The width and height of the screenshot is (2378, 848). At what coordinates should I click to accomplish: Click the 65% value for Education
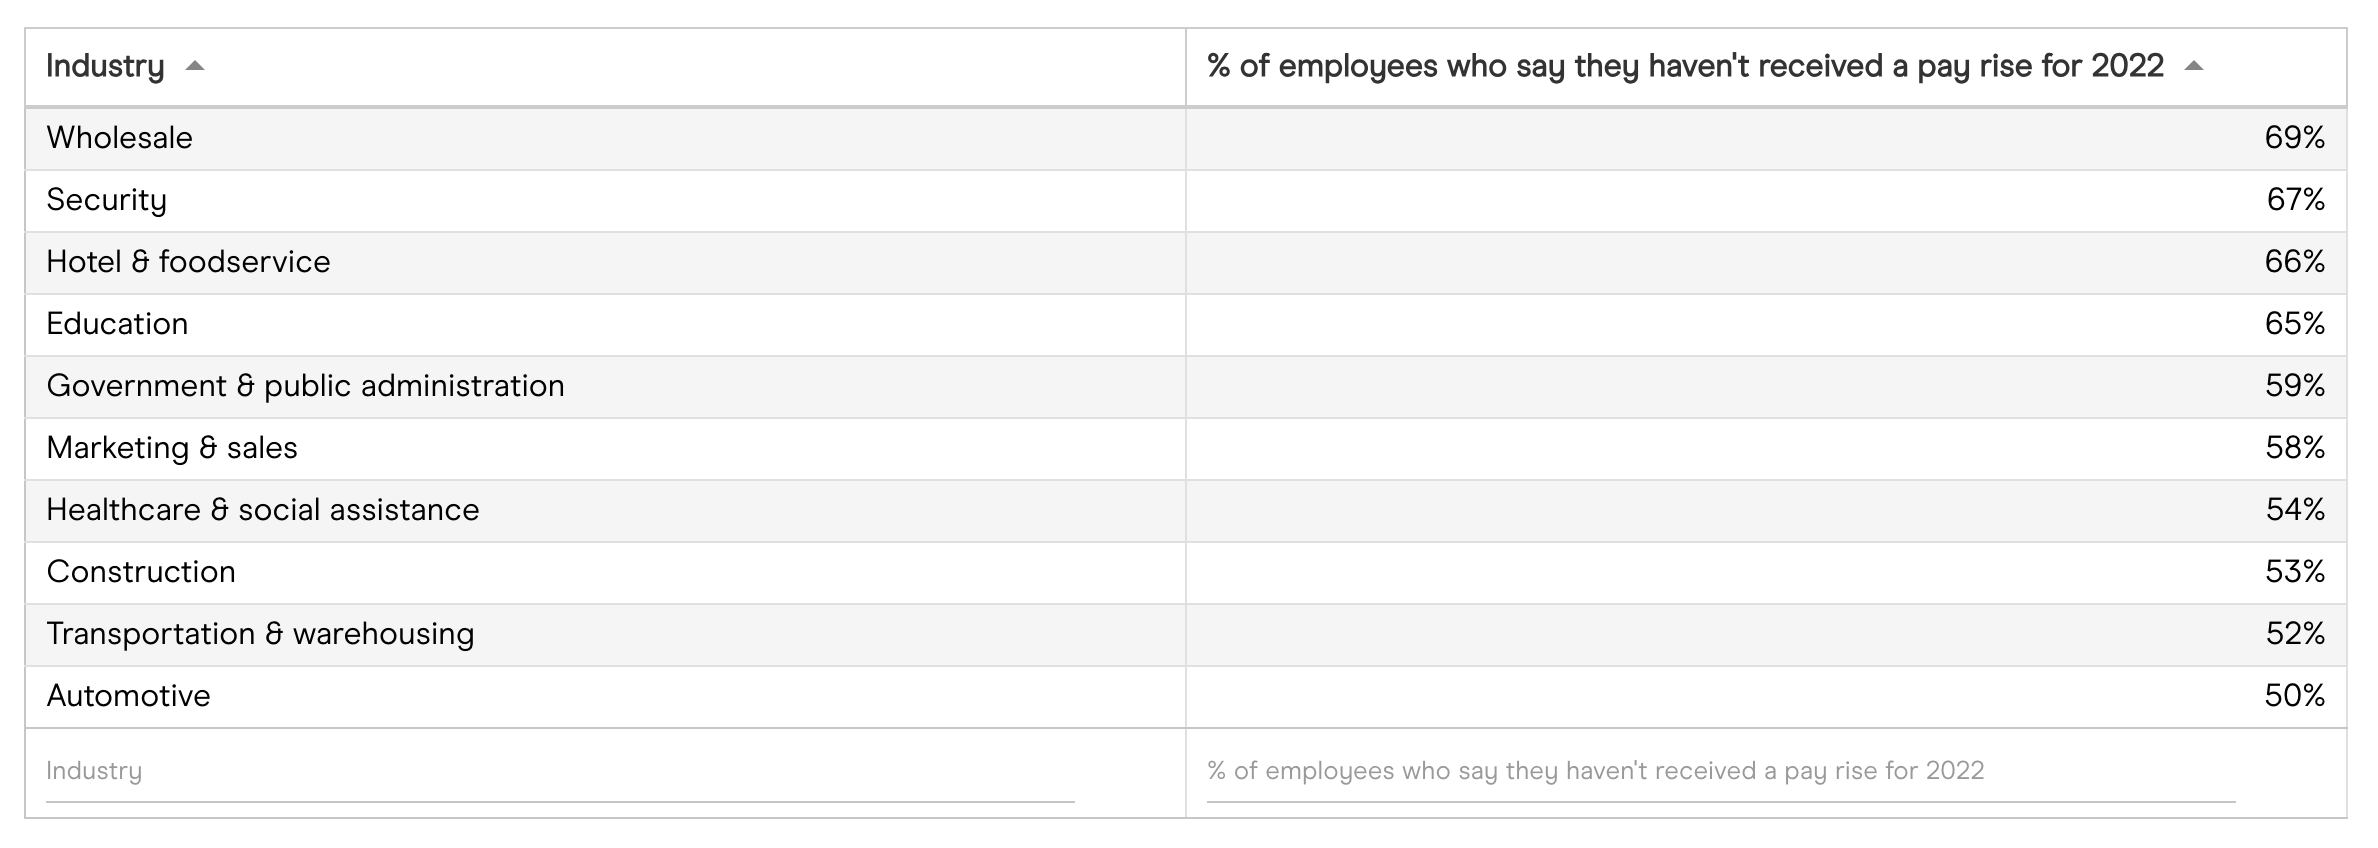[x=2294, y=324]
